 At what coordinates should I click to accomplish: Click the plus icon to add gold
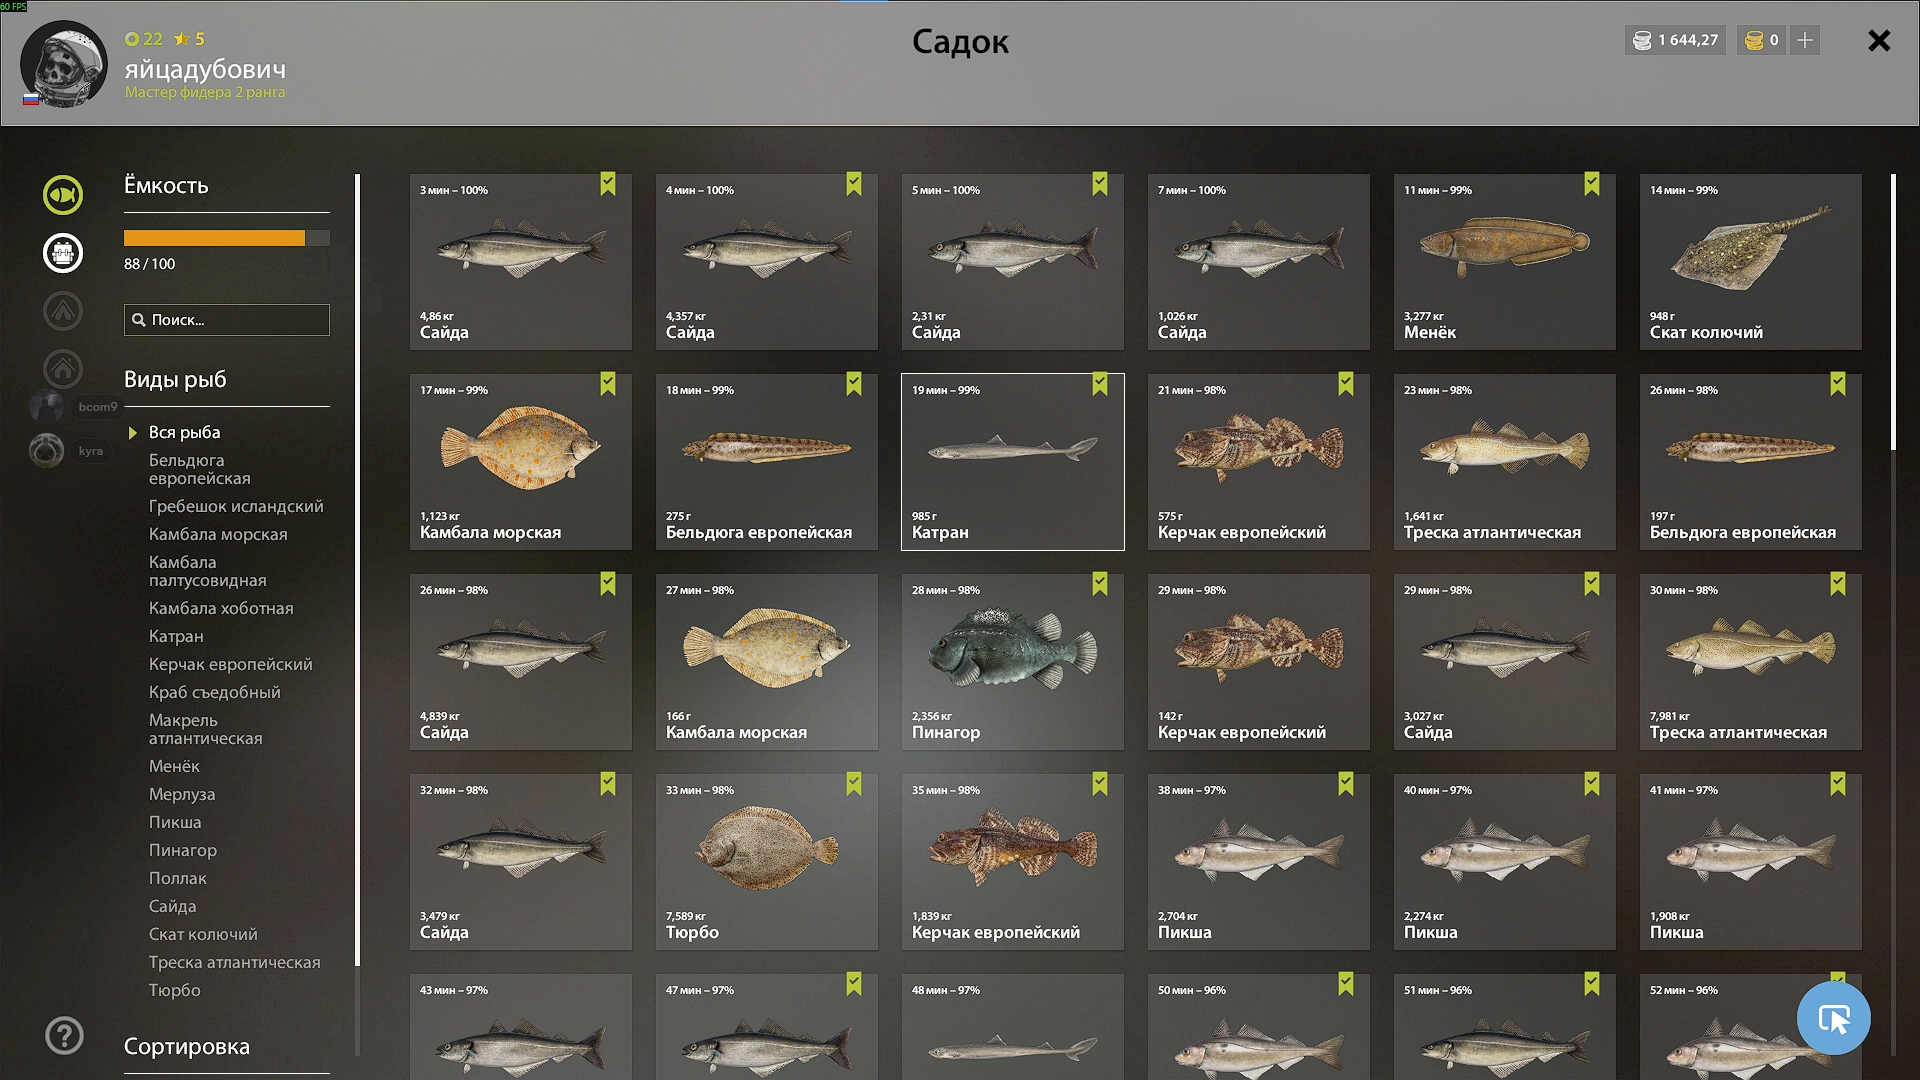[x=1805, y=40]
